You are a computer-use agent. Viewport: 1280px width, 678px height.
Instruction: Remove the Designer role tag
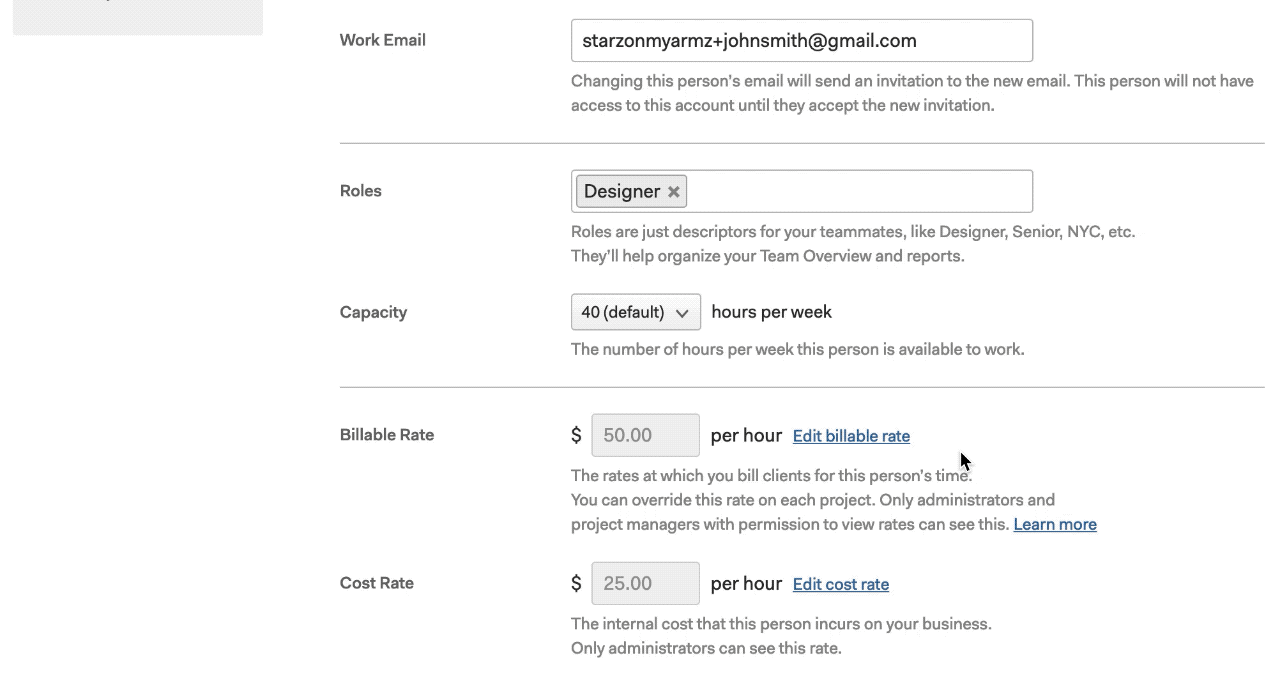(x=674, y=192)
